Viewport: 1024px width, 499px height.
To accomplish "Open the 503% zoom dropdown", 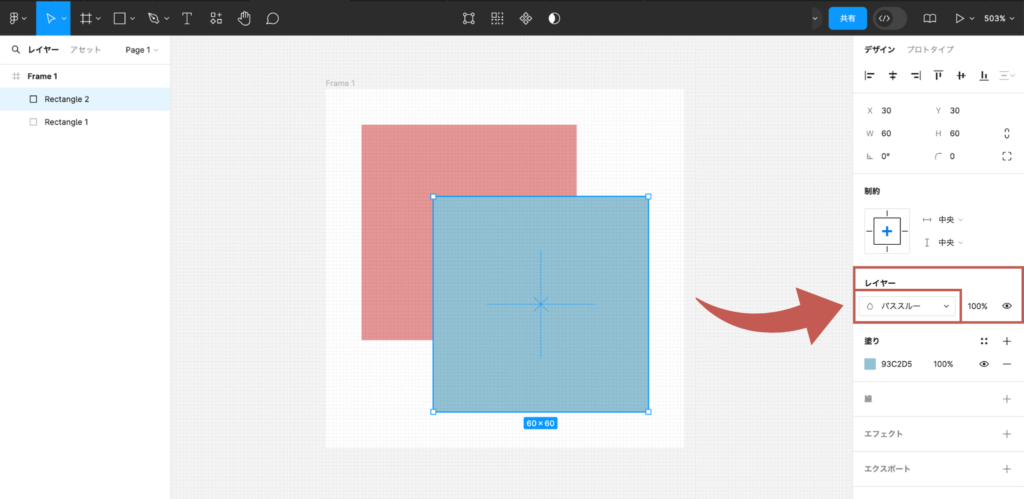I will coord(999,18).
